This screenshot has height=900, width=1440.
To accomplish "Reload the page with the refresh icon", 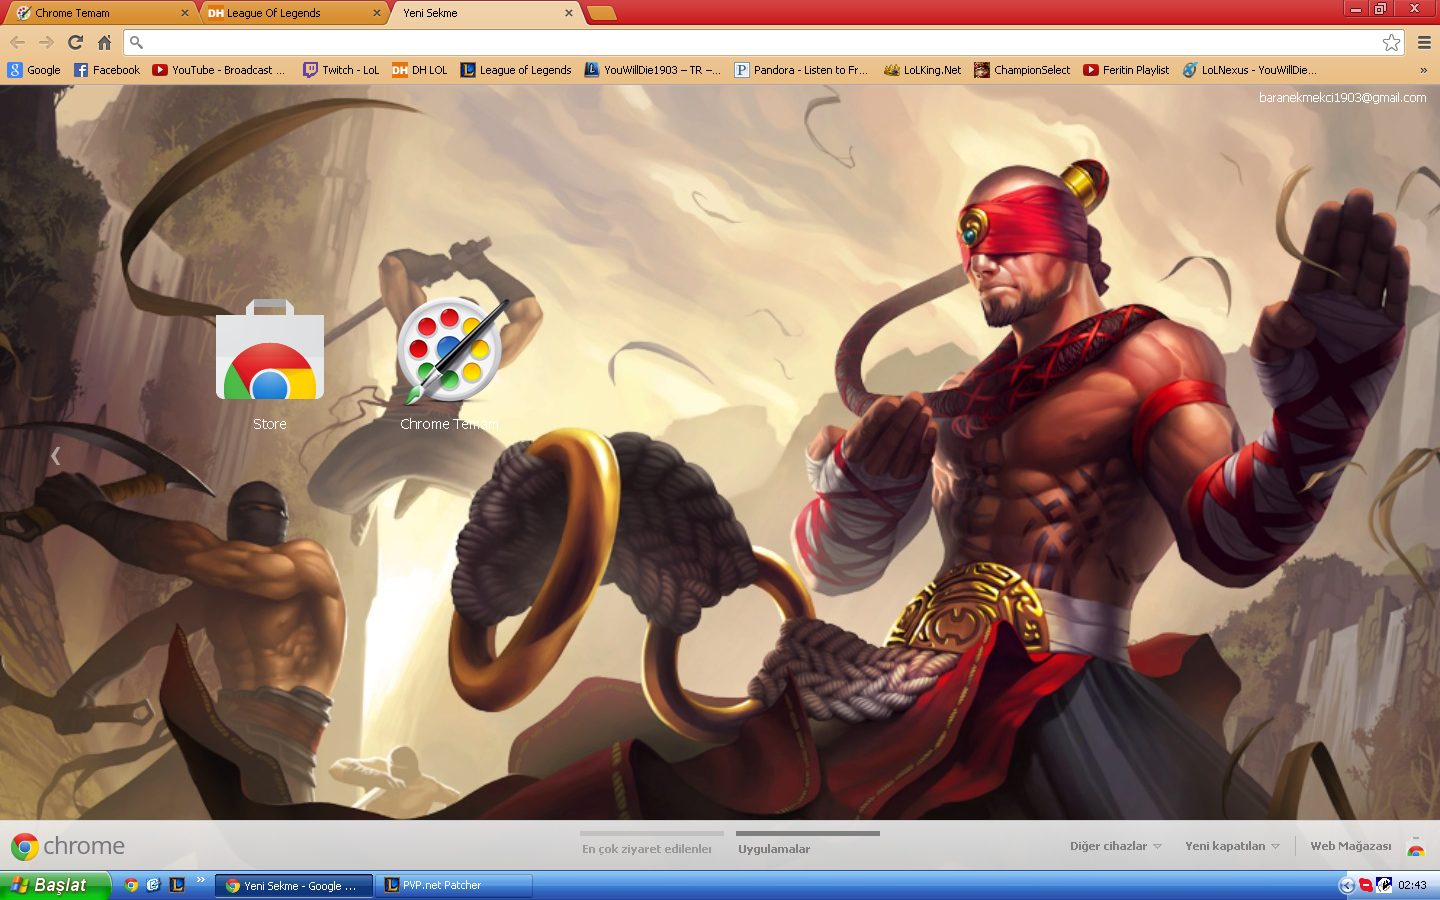I will (75, 42).
